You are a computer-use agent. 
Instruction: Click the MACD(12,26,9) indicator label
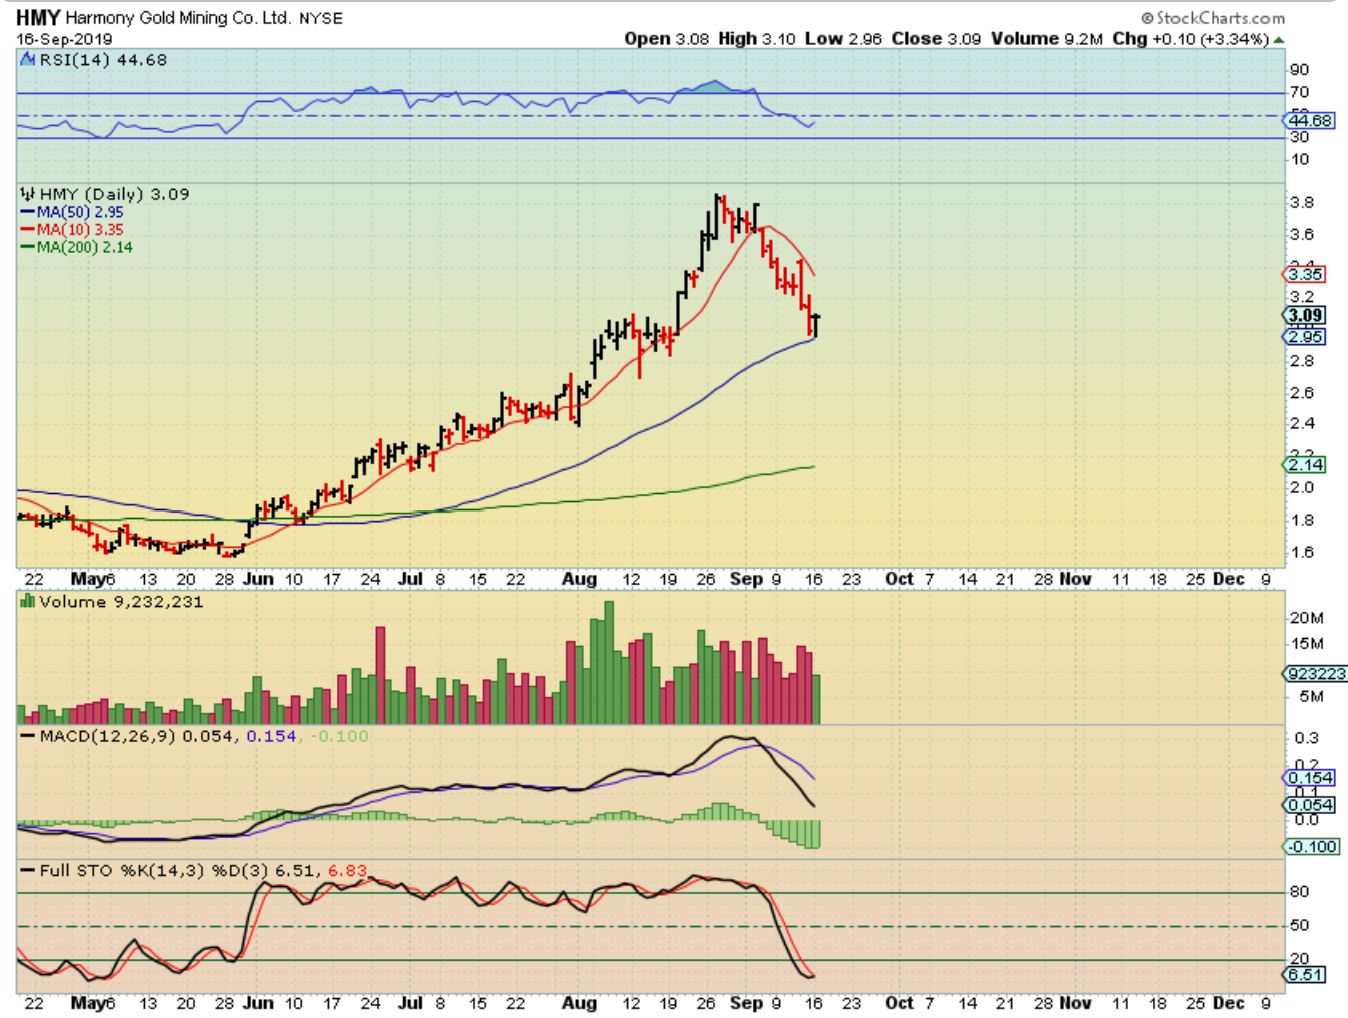click(x=107, y=736)
